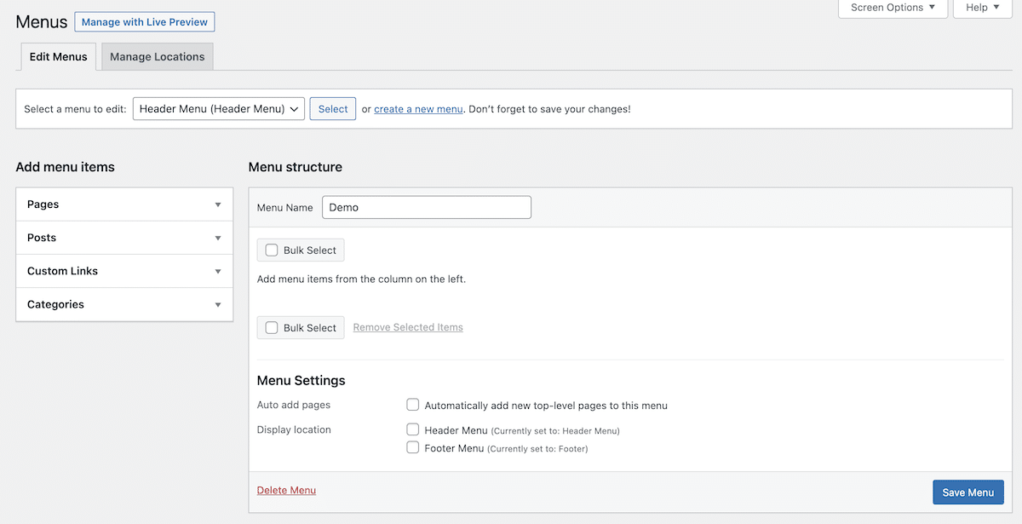Expand the Posts accordion arrow
This screenshot has width=1022, height=524.
218,238
